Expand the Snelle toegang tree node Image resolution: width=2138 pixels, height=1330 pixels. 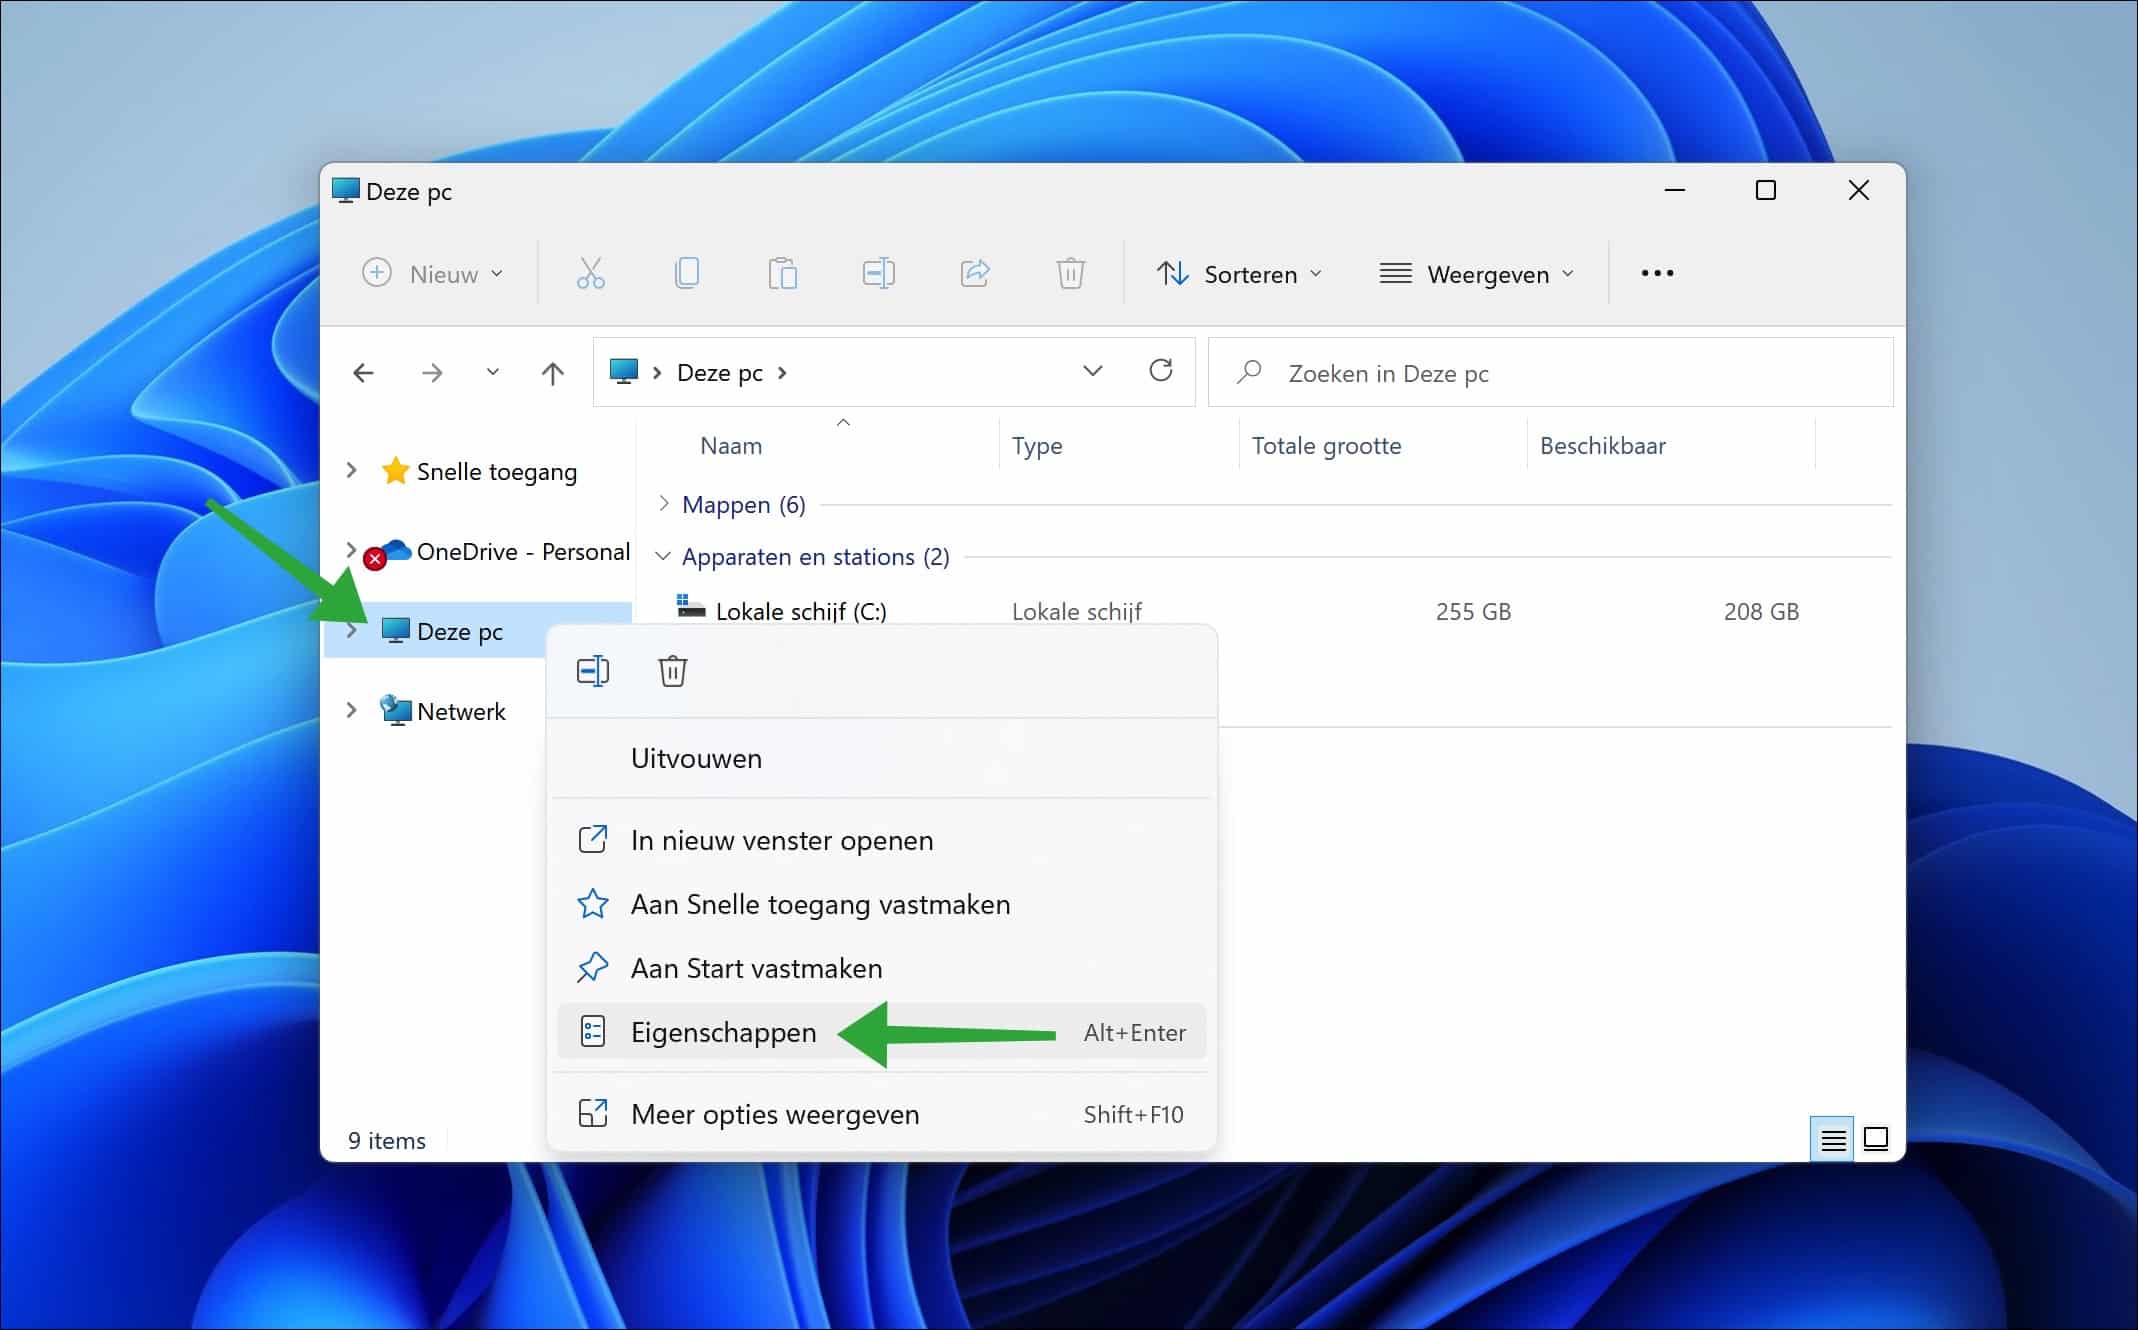pyautogui.click(x=351, y=470)
